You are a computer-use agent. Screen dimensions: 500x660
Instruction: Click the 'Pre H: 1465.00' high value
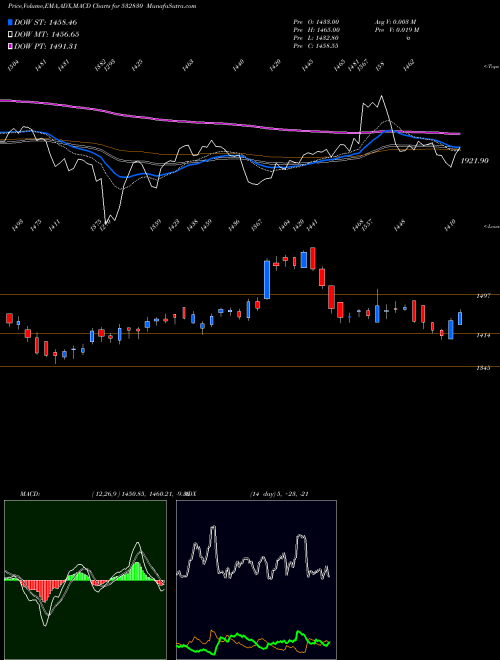(x=316, y=30)
